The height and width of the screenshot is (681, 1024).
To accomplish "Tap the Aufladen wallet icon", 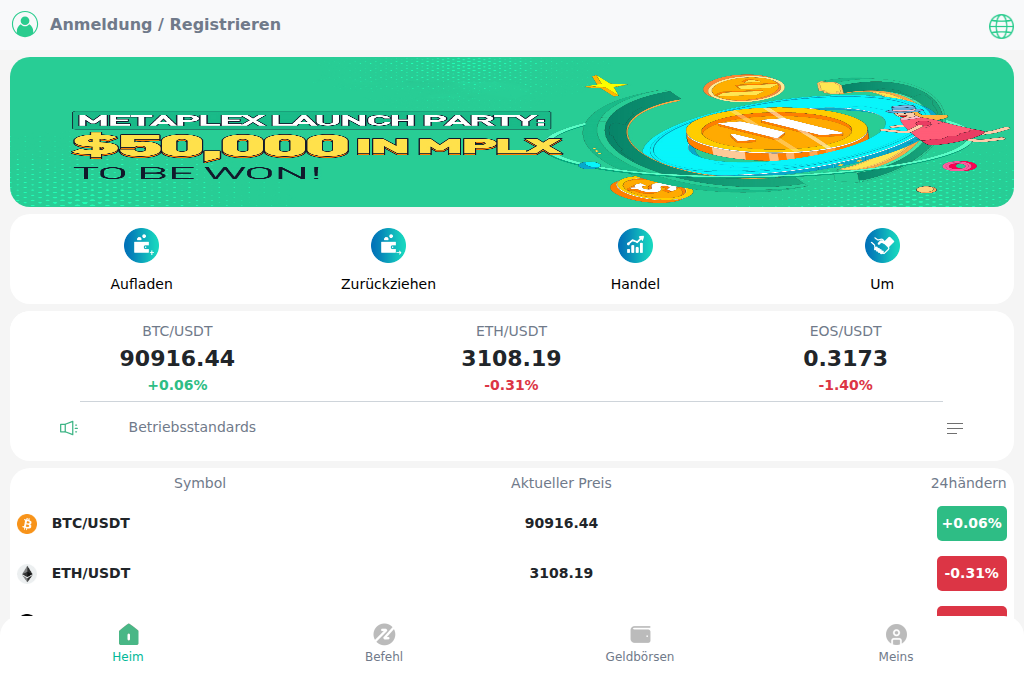I will pos(141,245).
